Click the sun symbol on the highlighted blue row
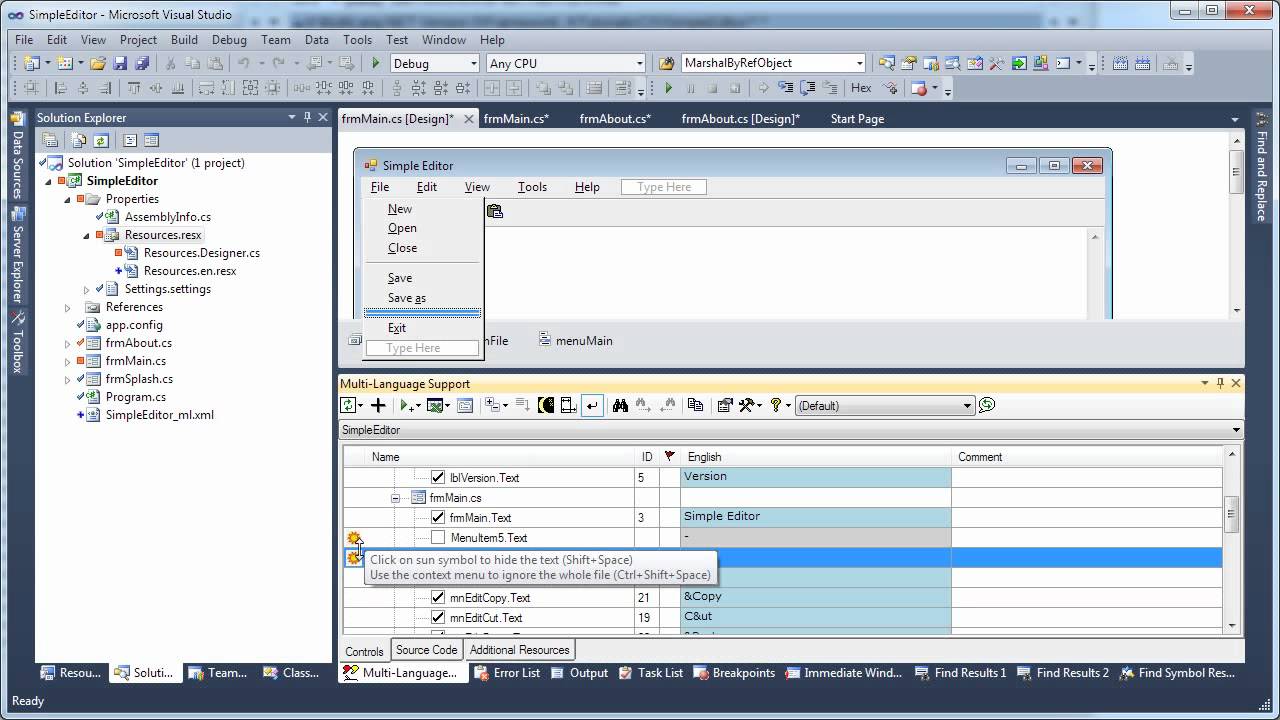The image size is (1280, 720). (x=353, y=558)
